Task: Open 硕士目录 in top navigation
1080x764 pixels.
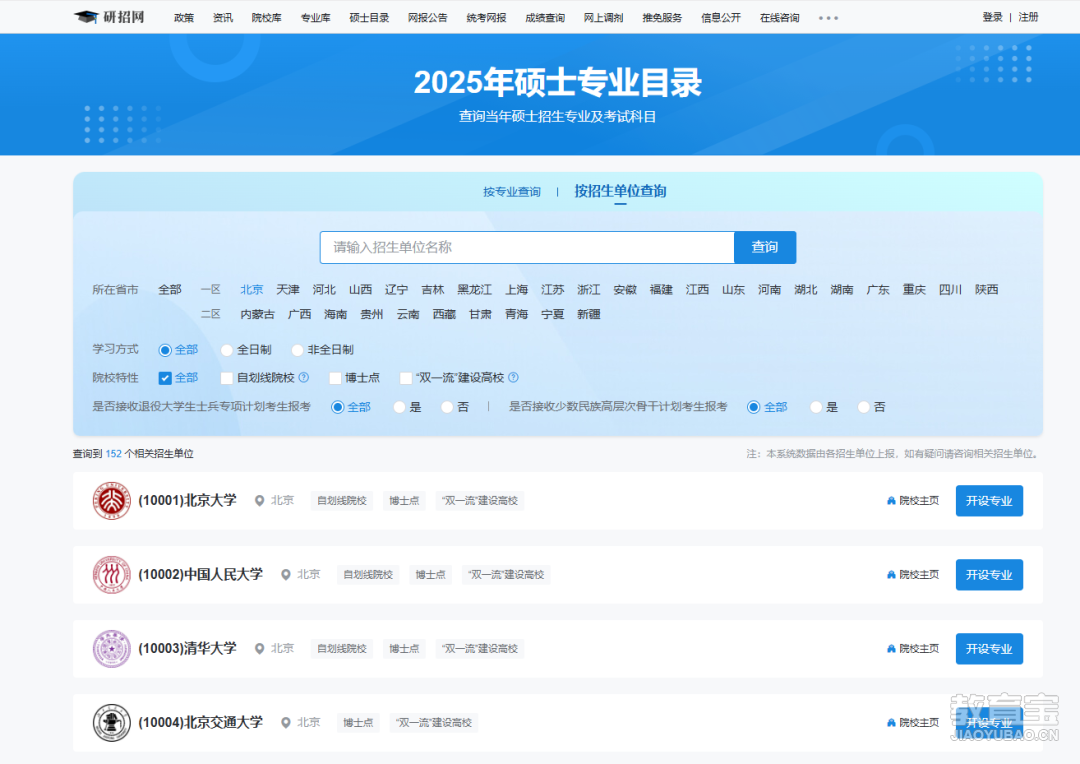Action: [x=369, y=18]
